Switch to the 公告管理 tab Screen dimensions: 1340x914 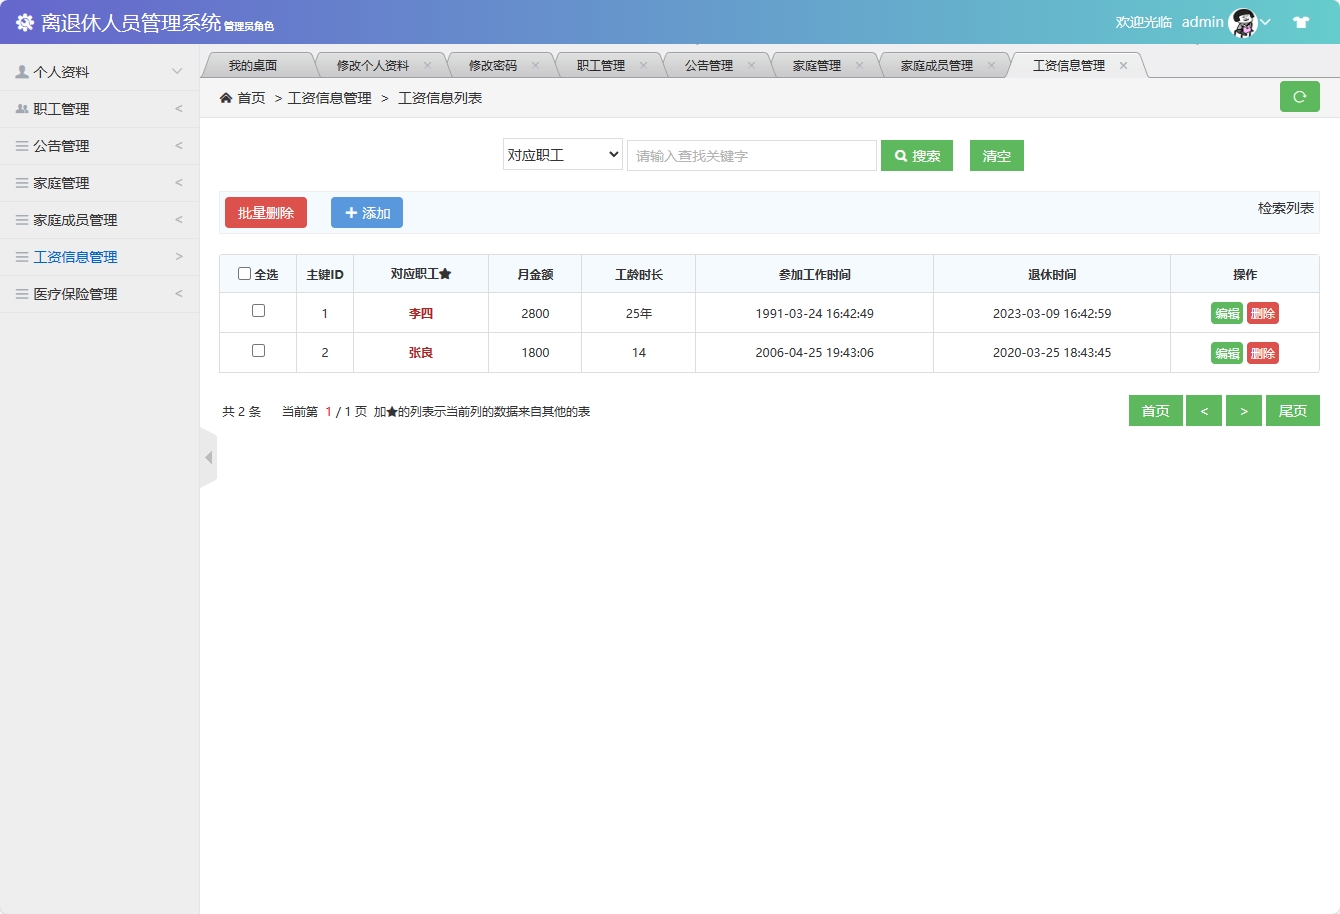click(708, 63)
